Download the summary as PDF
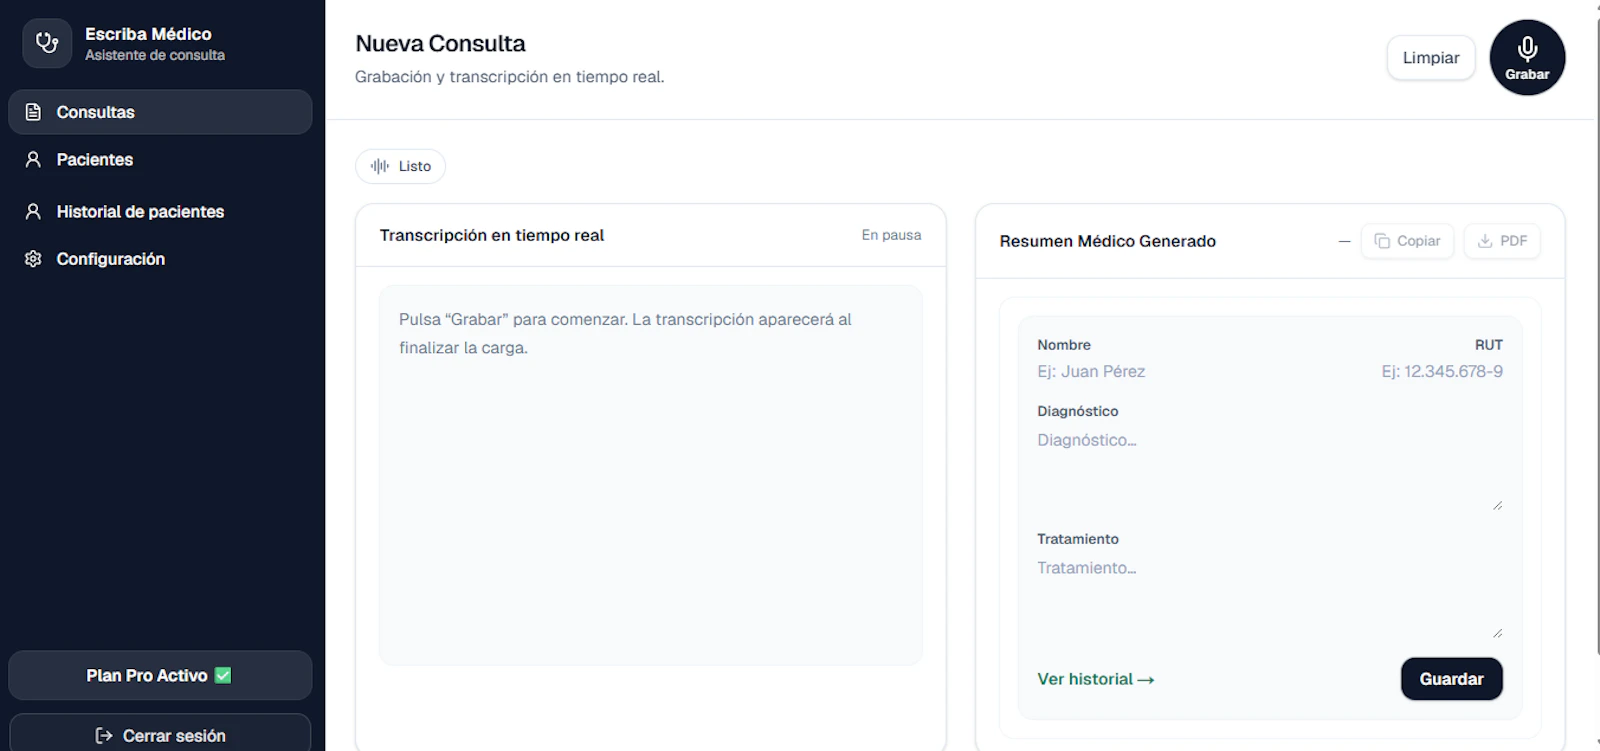Screen dimensions: 1600x751 [1502, 241]
